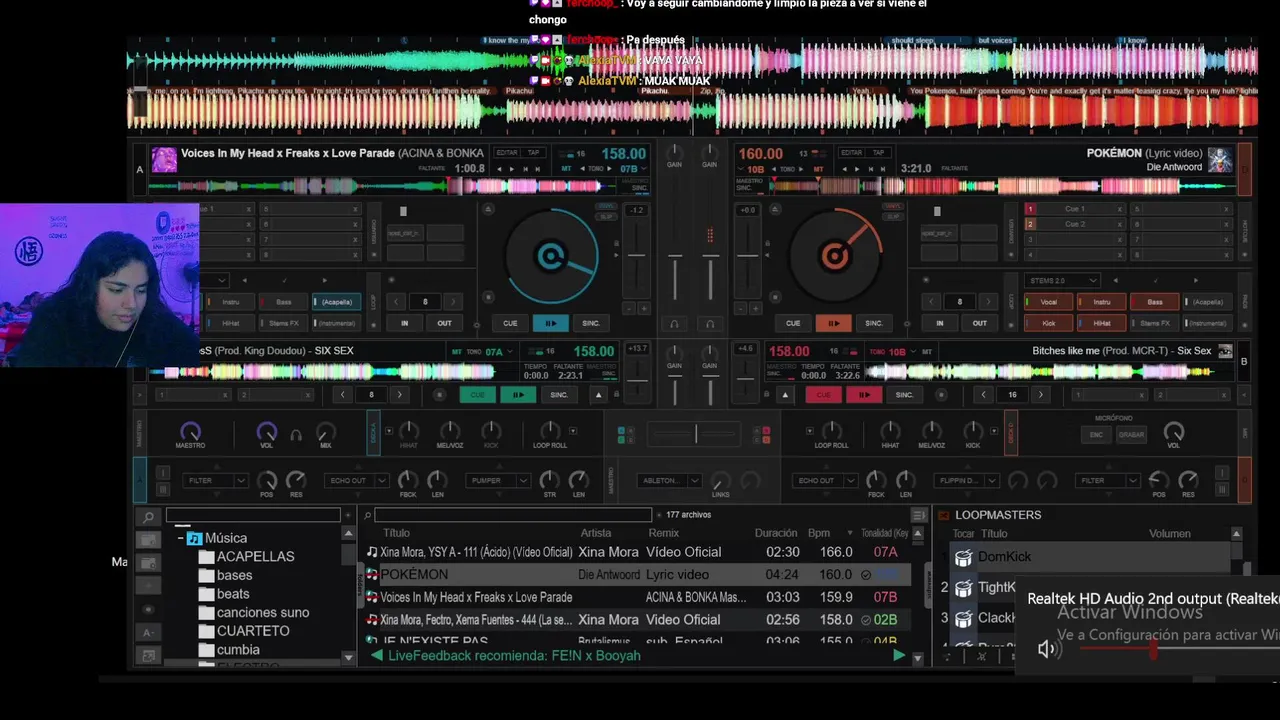
Task: Play or pause deck A (blue play button)
Action: (550, 323)
